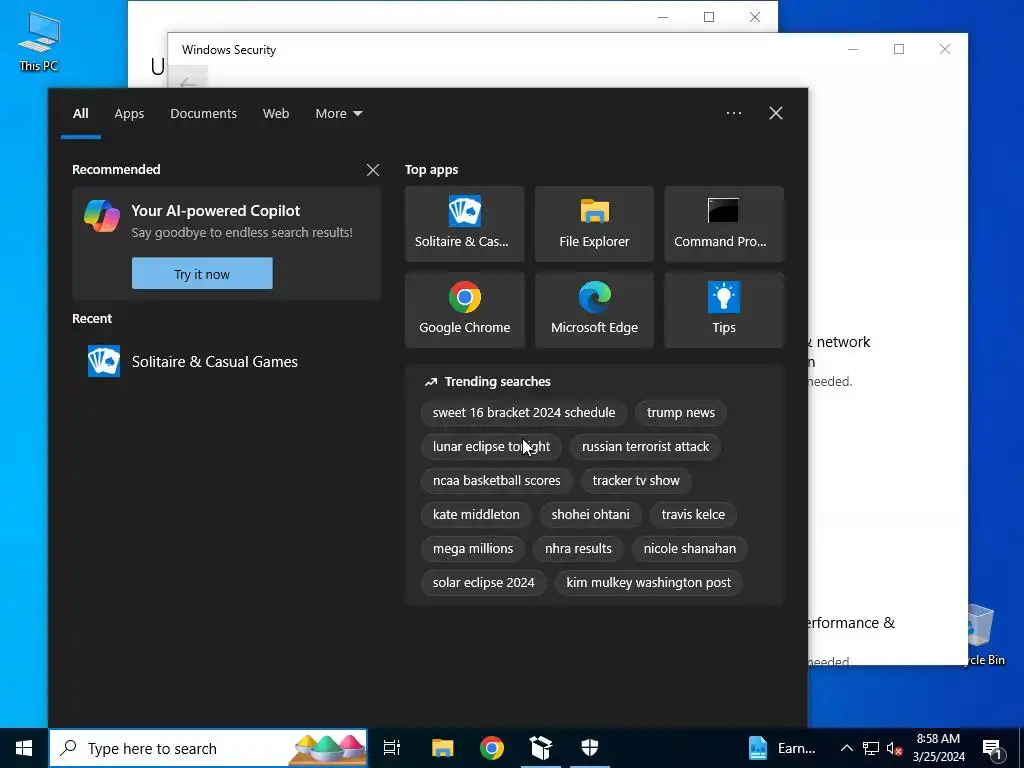
Task: Open File Explorer from Top apps
Action: coord(594,224)
